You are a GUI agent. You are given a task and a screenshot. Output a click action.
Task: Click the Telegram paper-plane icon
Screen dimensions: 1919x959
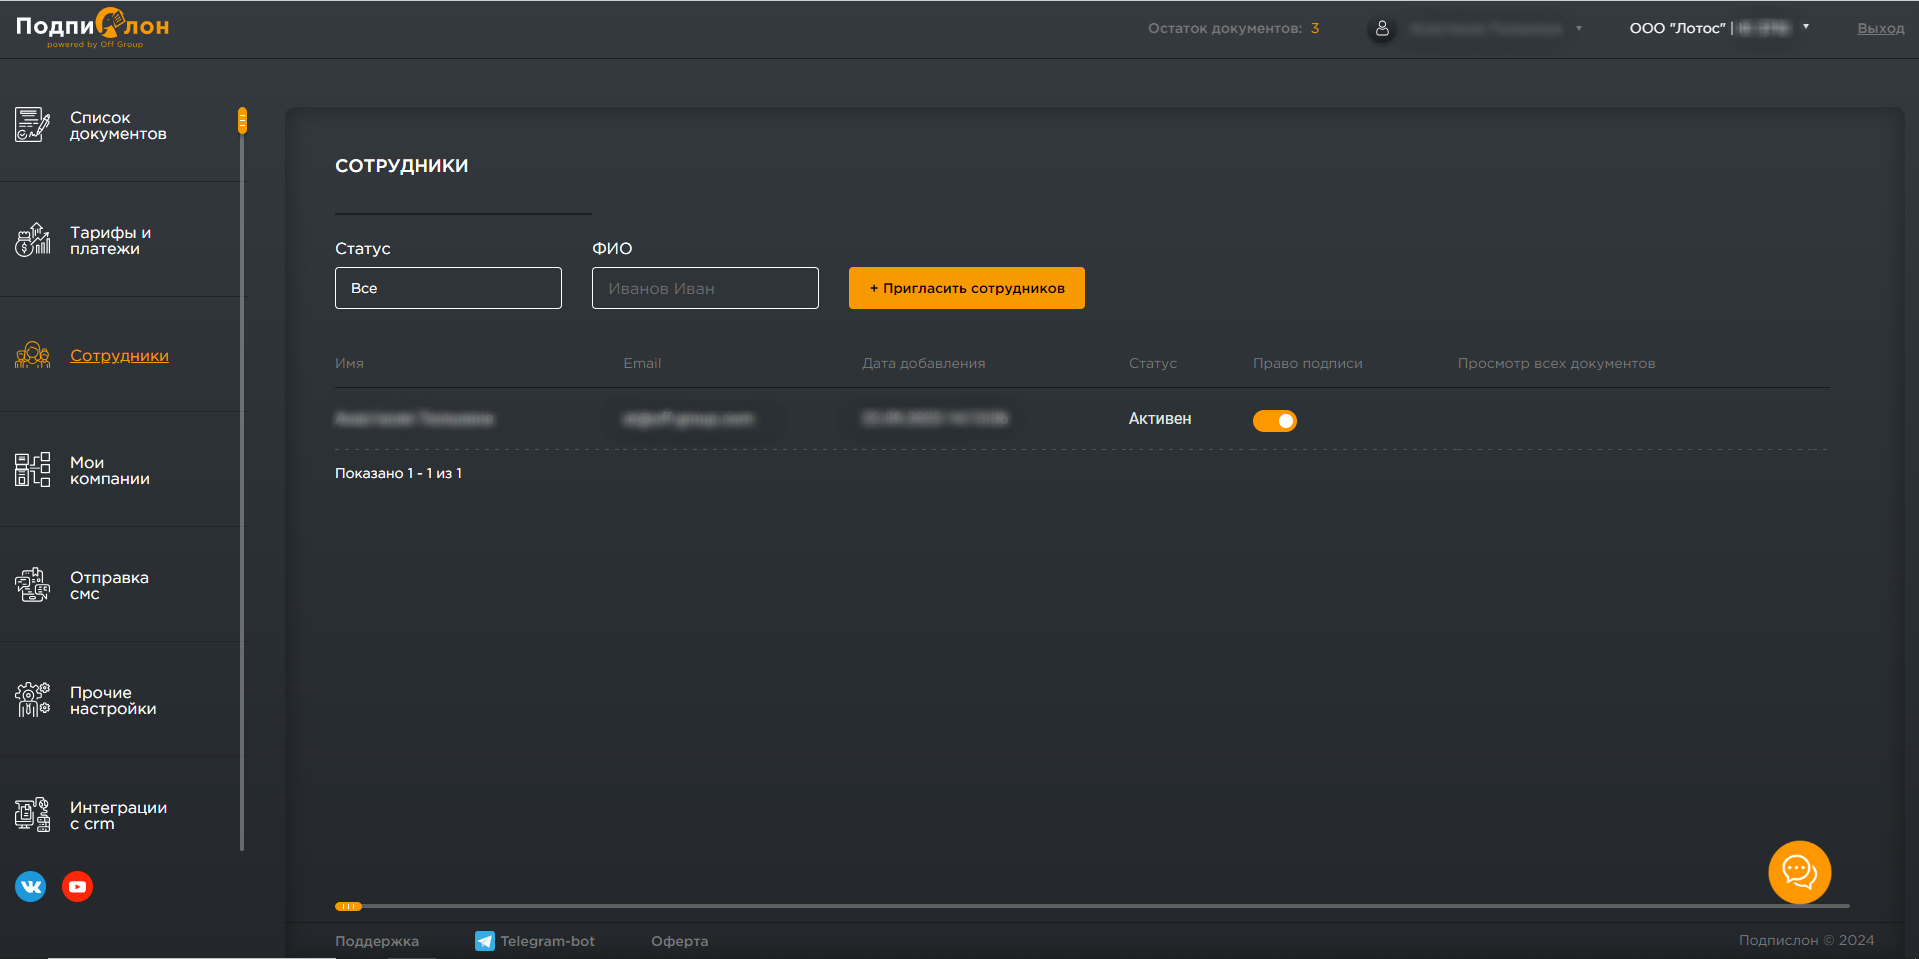pyautogui.click(x=484, y=941)
